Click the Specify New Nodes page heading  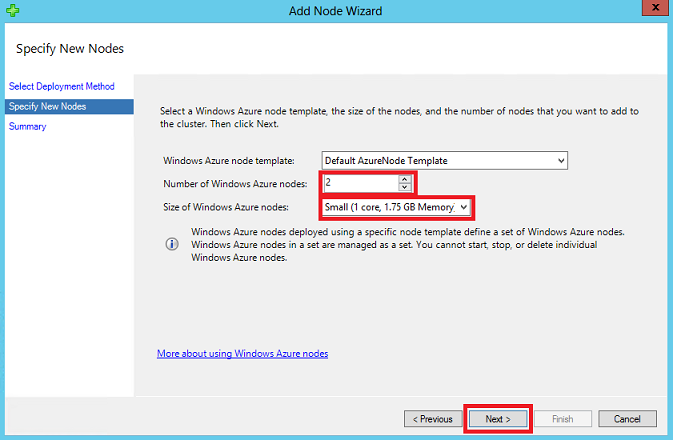70,49
